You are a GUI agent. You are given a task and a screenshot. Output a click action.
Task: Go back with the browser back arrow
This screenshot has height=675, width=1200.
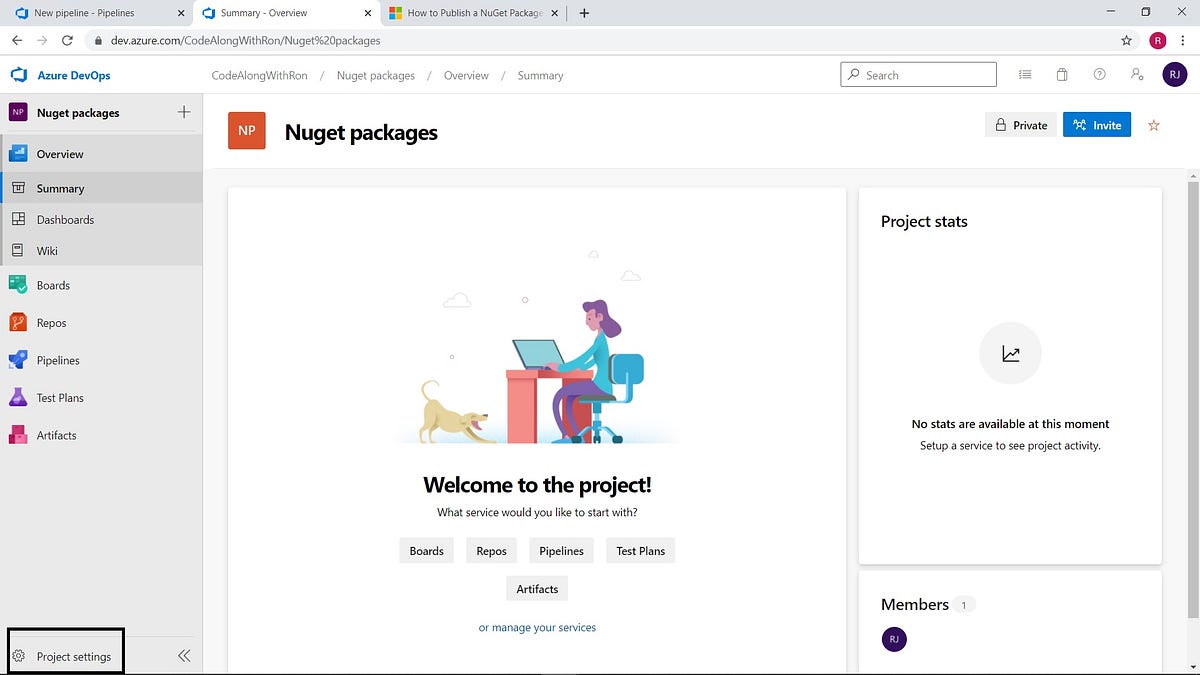click(x=17, y=41)
